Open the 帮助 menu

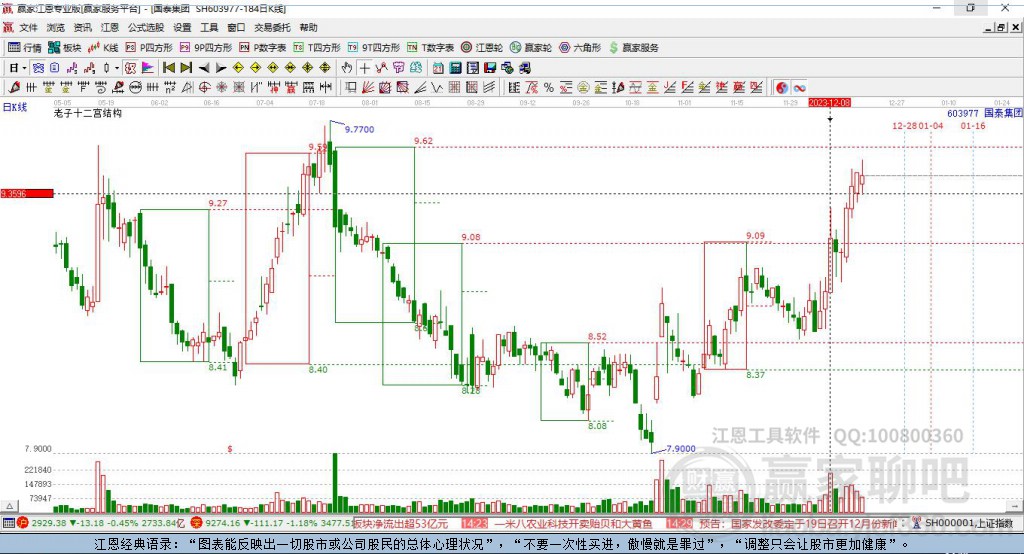point(308,27)
